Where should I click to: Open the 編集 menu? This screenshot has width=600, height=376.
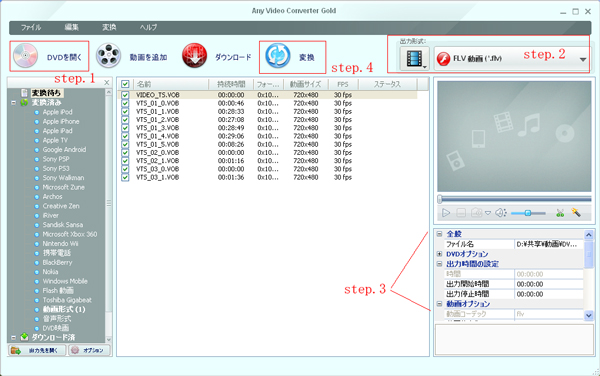pyautogui.click(x=72, y=28)
